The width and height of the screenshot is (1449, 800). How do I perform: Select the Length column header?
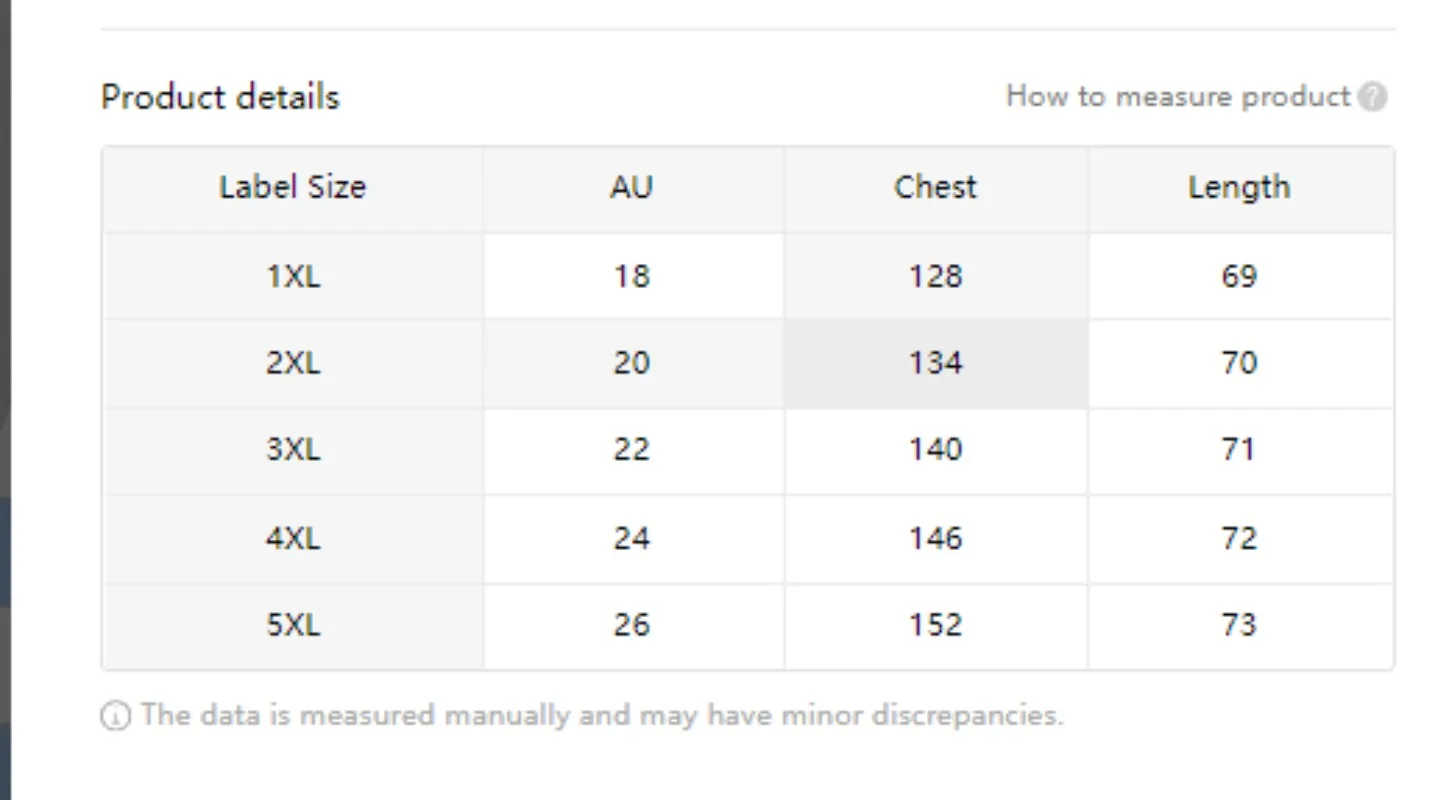pyautogui.click(x=1240, y=189)
